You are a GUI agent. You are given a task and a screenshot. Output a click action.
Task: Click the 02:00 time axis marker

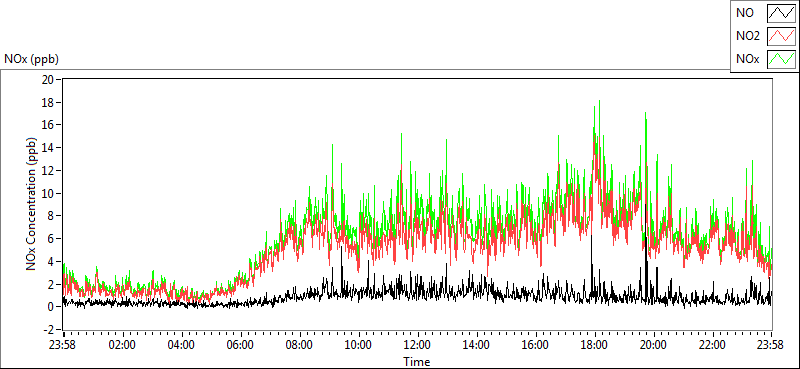tap(122, 345)
